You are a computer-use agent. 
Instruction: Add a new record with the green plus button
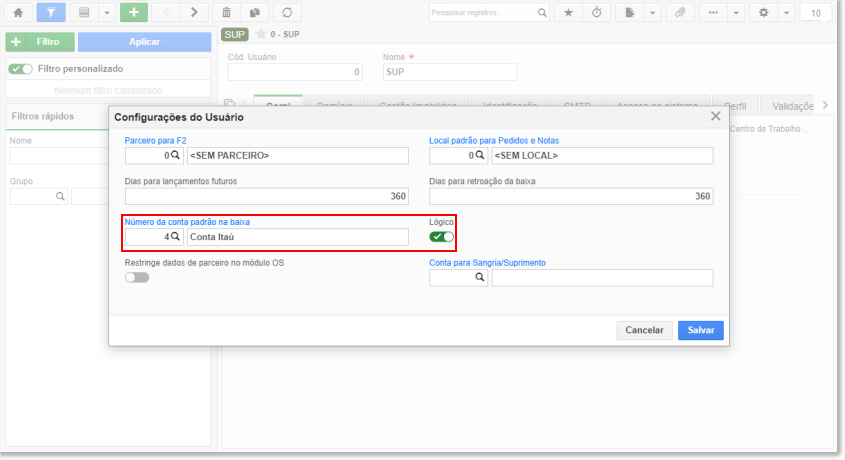click(x=134, y=12)
